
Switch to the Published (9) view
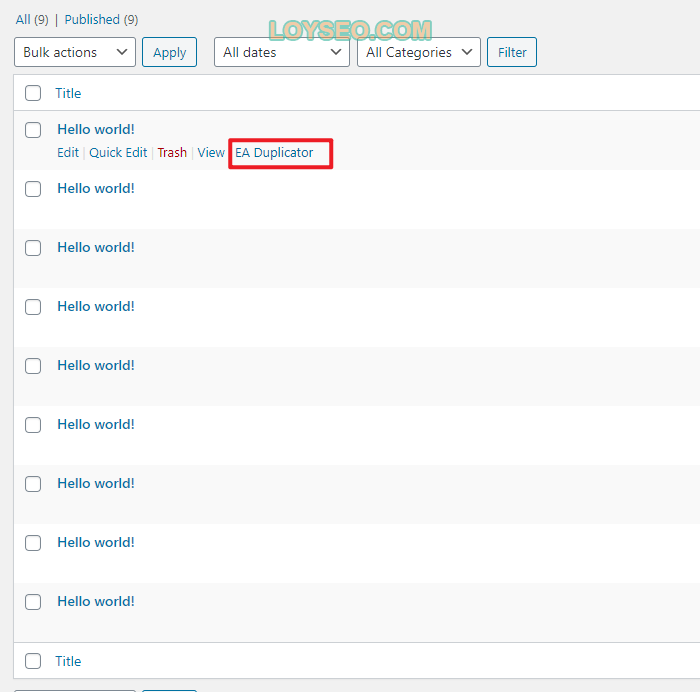tap(101, 20)
